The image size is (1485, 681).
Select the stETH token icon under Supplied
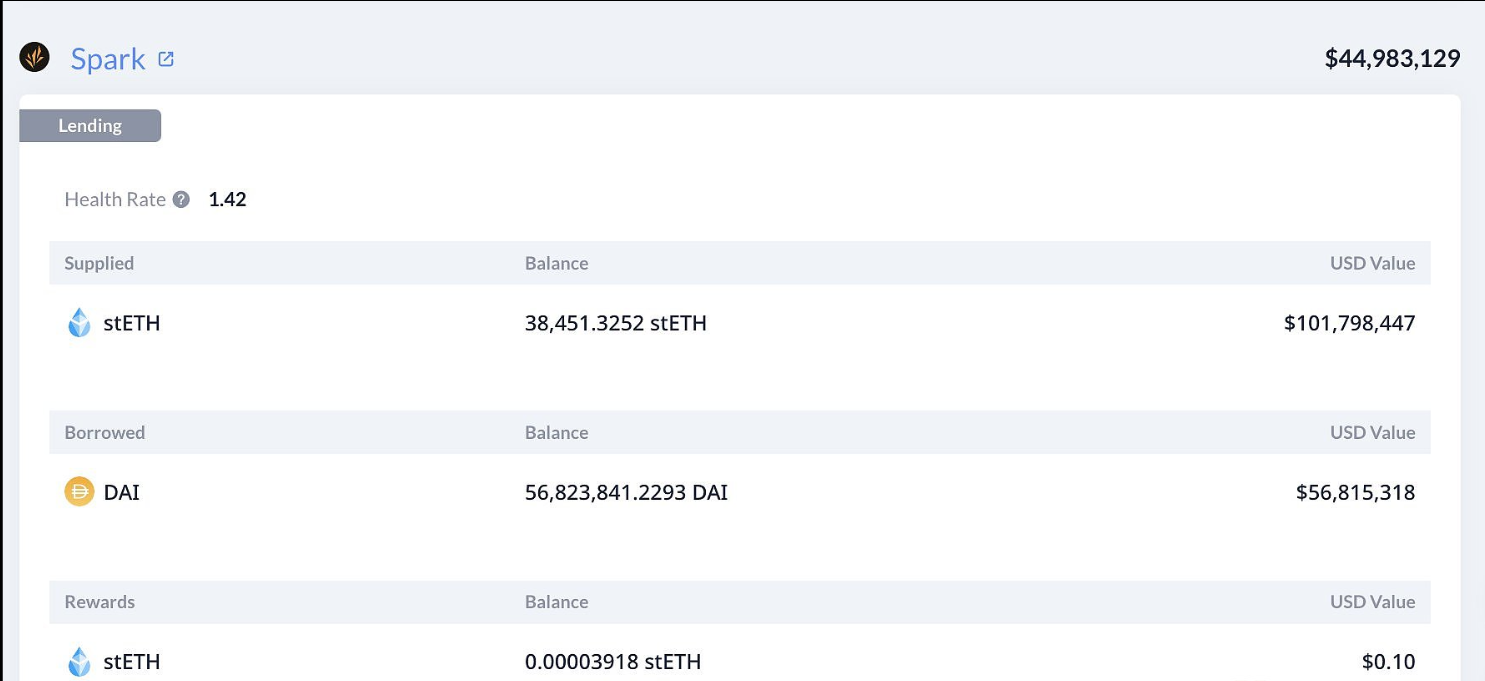79,322
